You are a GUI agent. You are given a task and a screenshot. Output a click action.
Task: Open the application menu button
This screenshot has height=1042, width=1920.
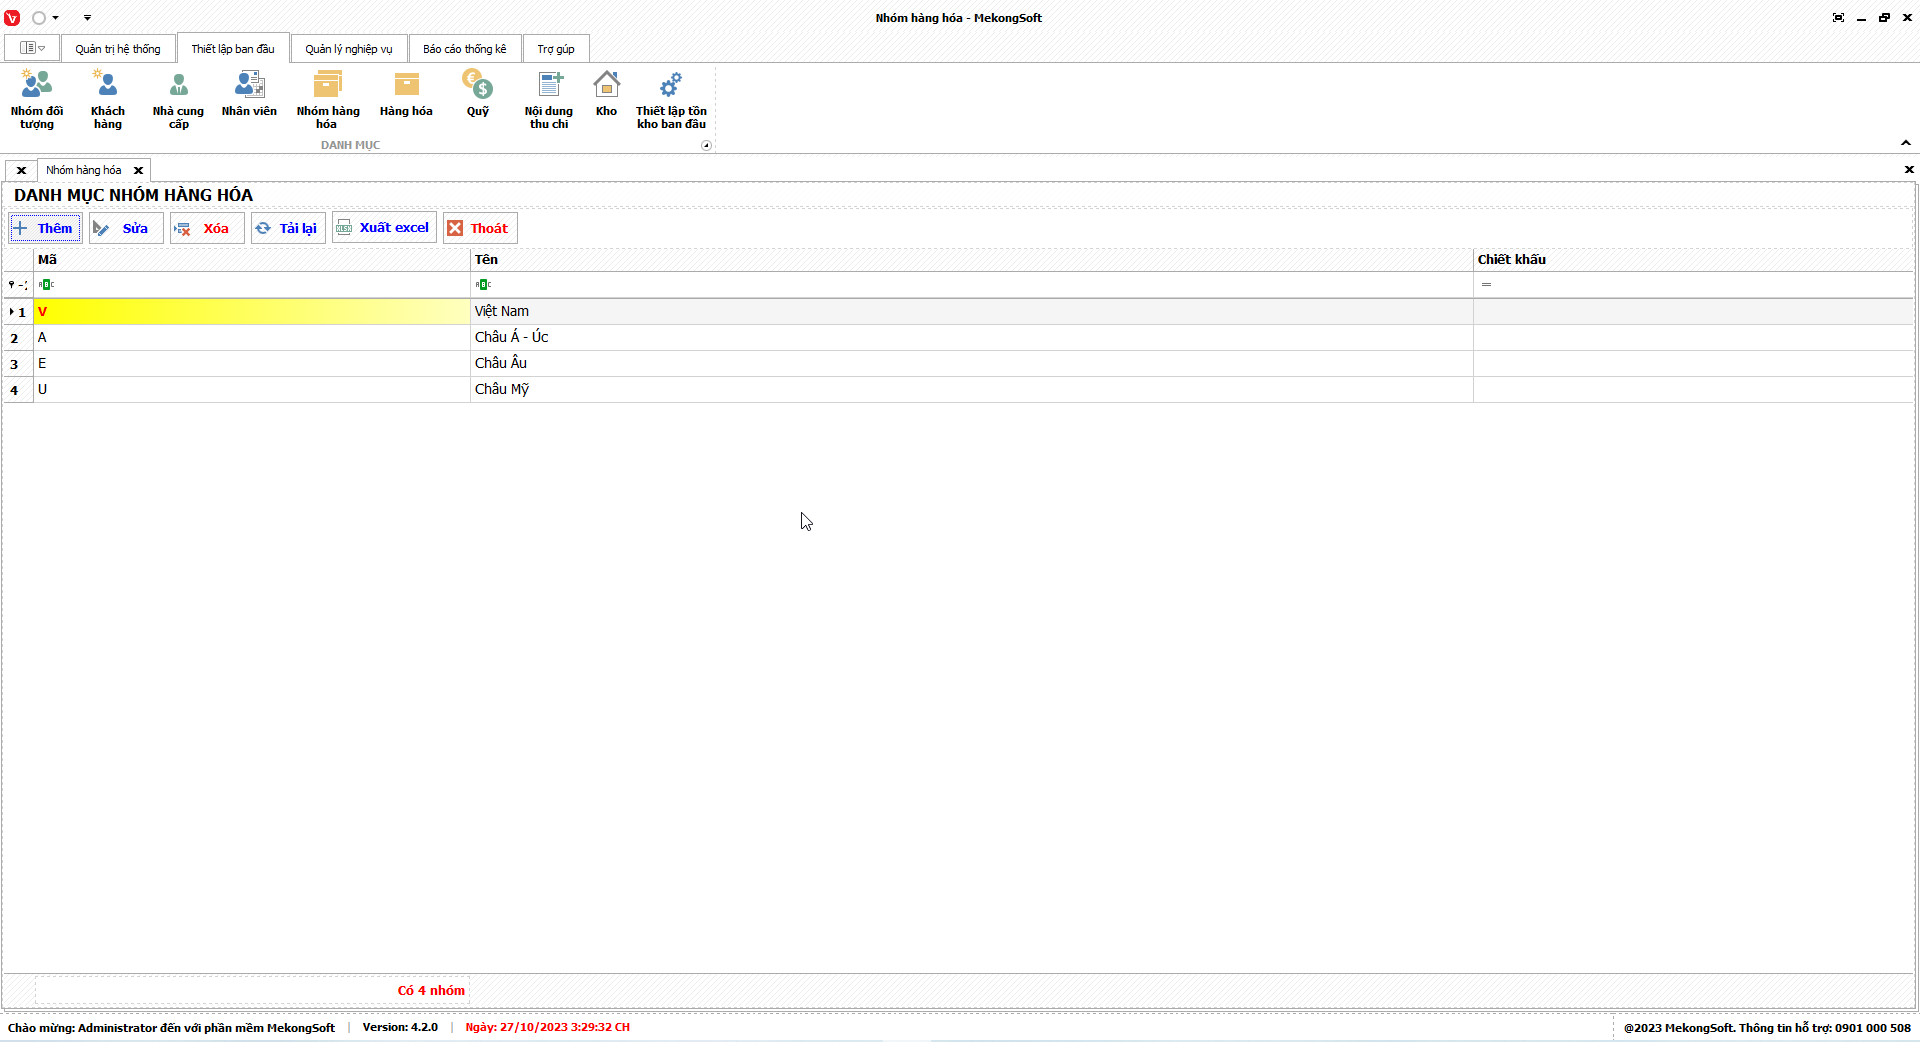32,48
